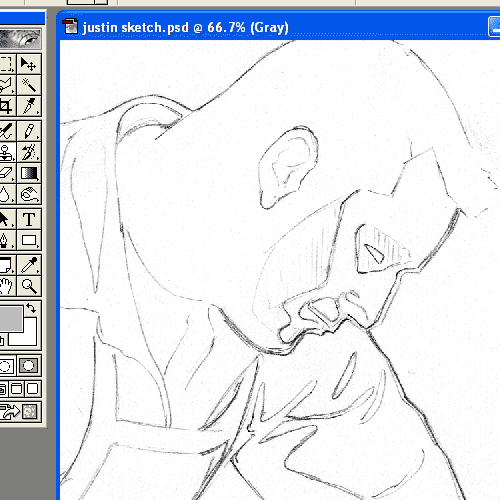Select the Rectangle shape tool
This screenshot has width=500, height=500.
pos(29,240)
